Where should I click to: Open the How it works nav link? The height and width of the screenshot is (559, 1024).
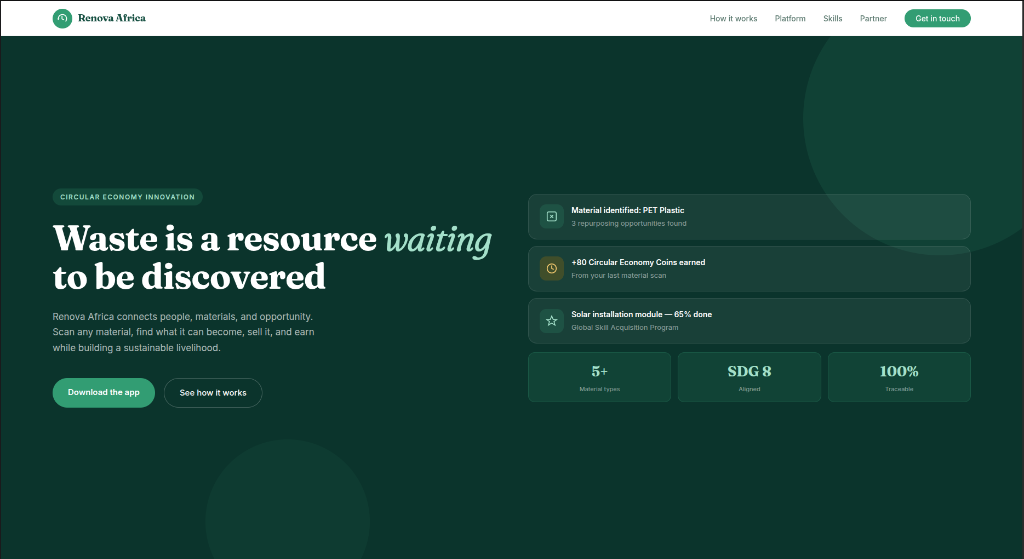point(733,18)
